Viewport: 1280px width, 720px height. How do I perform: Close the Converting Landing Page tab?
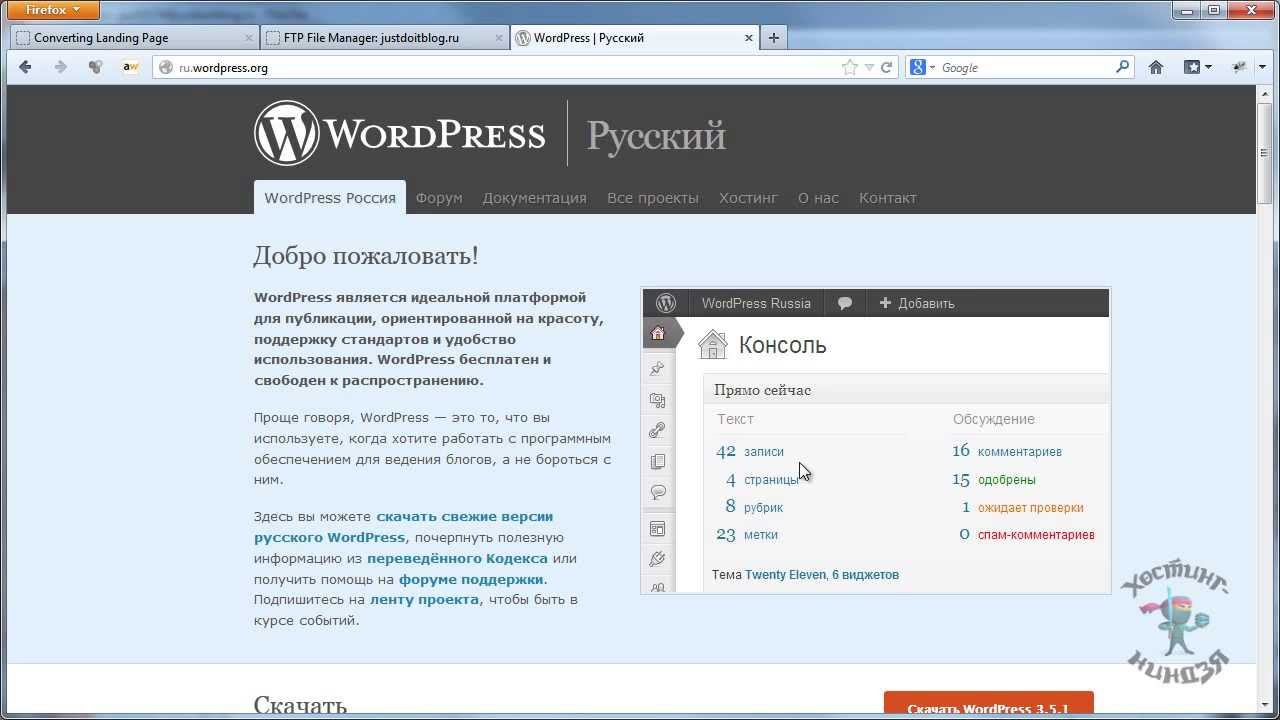point(249,38)
